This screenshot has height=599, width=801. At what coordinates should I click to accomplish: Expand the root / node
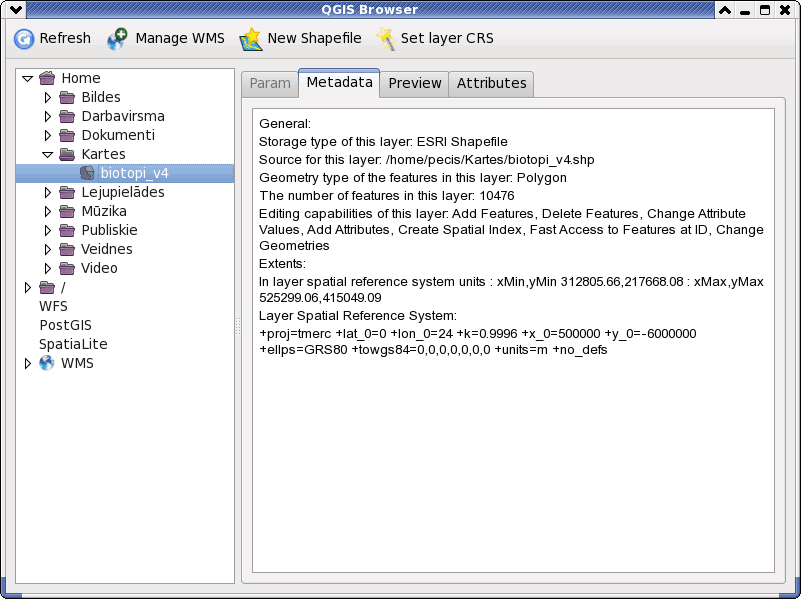tap(28, 287)
